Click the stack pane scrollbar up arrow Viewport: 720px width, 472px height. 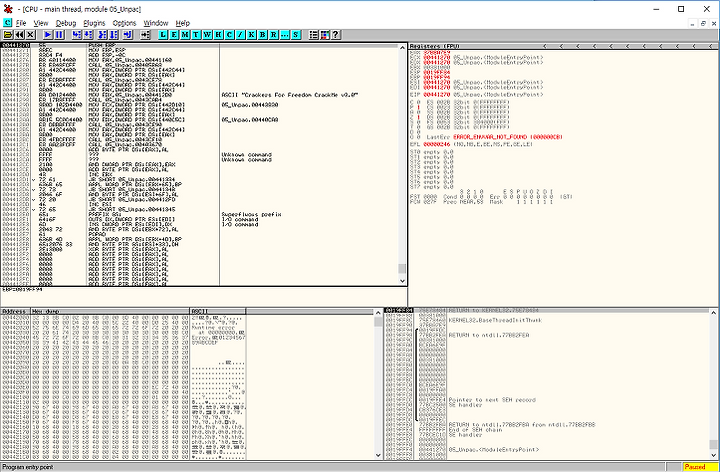(x=713, y=312)
